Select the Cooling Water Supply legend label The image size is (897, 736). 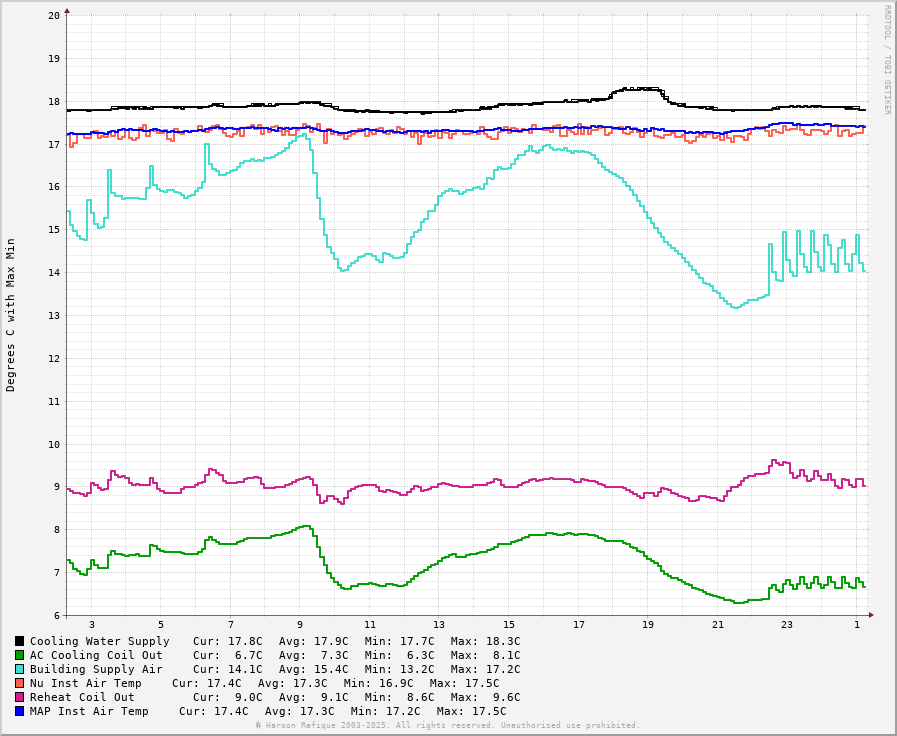(x=100, y=641)
